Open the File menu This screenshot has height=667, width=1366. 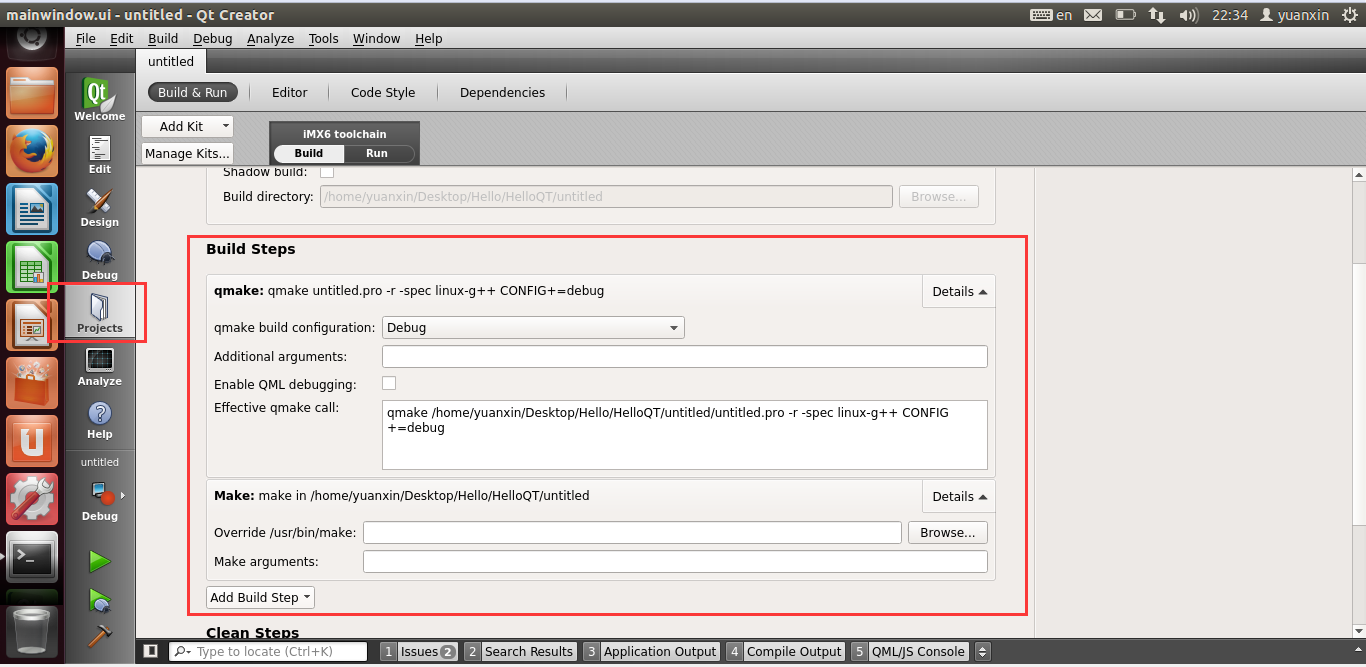(x=86, y=38)
